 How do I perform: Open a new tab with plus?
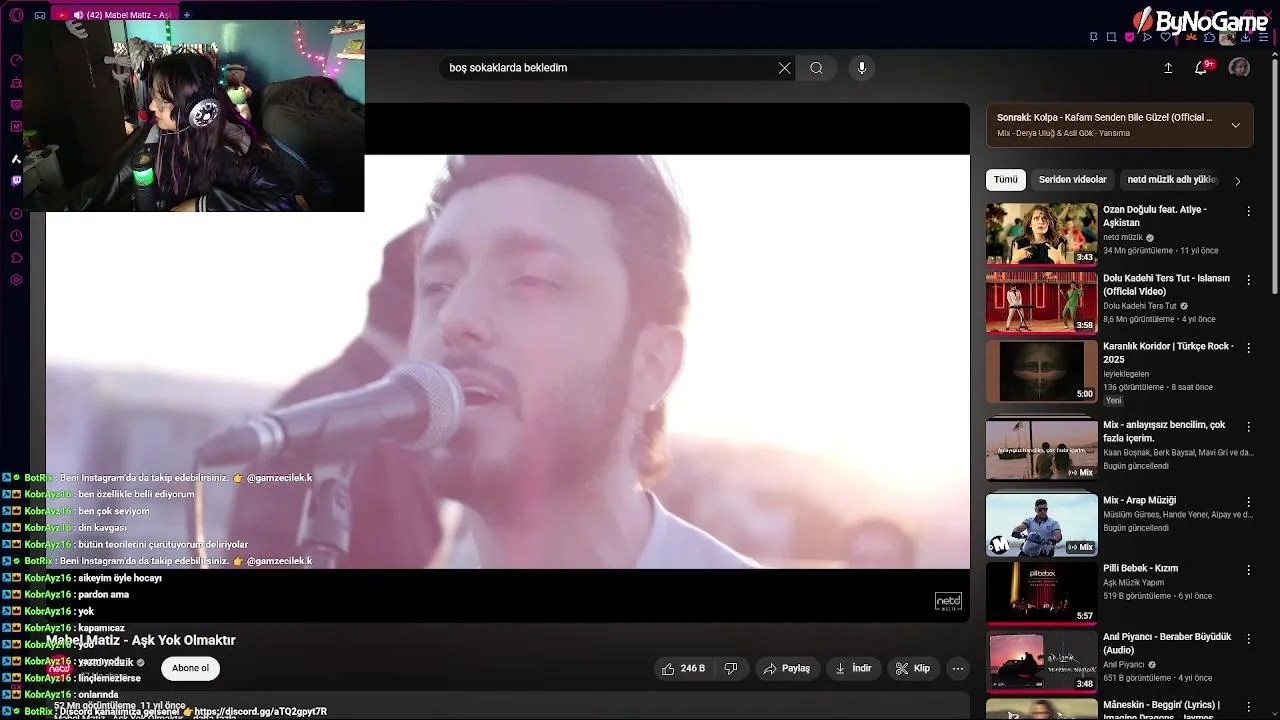coord(187,15)
